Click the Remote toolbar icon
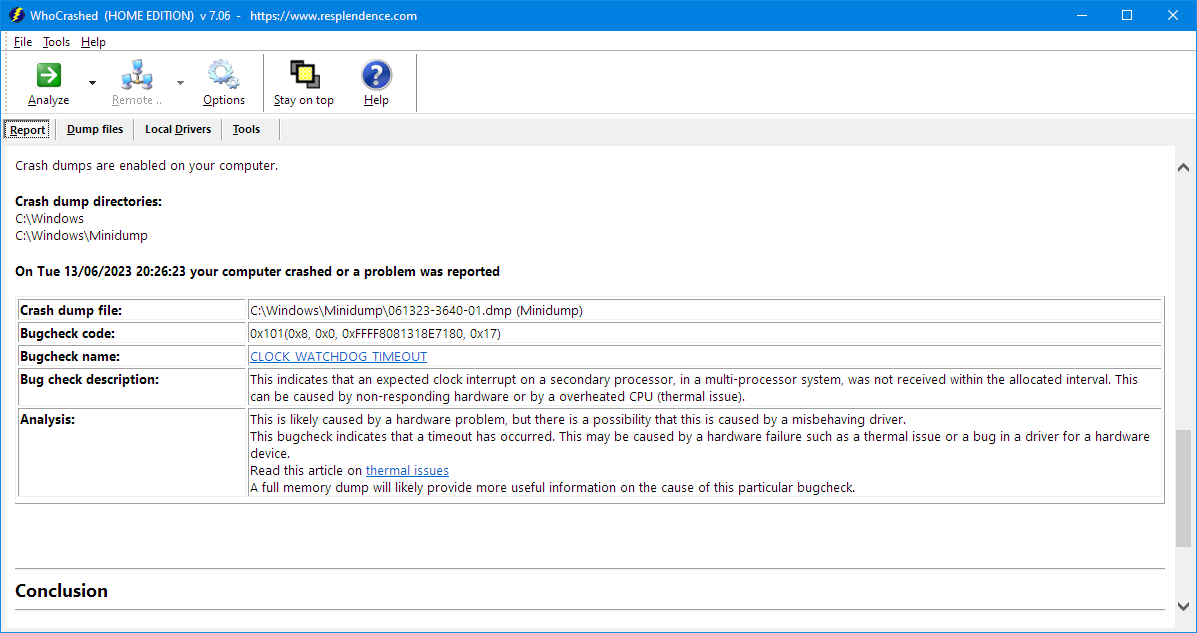Screen dimensions: 1197x633 [x=137, y=76]
